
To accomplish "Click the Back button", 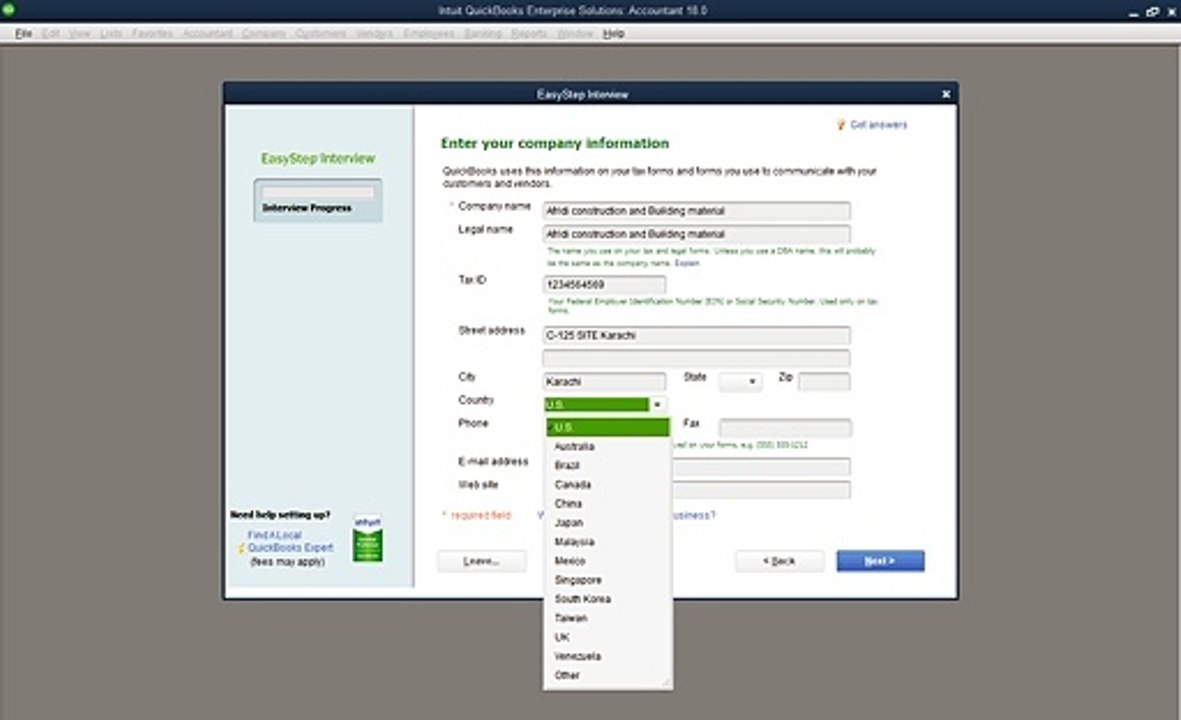I will 779,561.
